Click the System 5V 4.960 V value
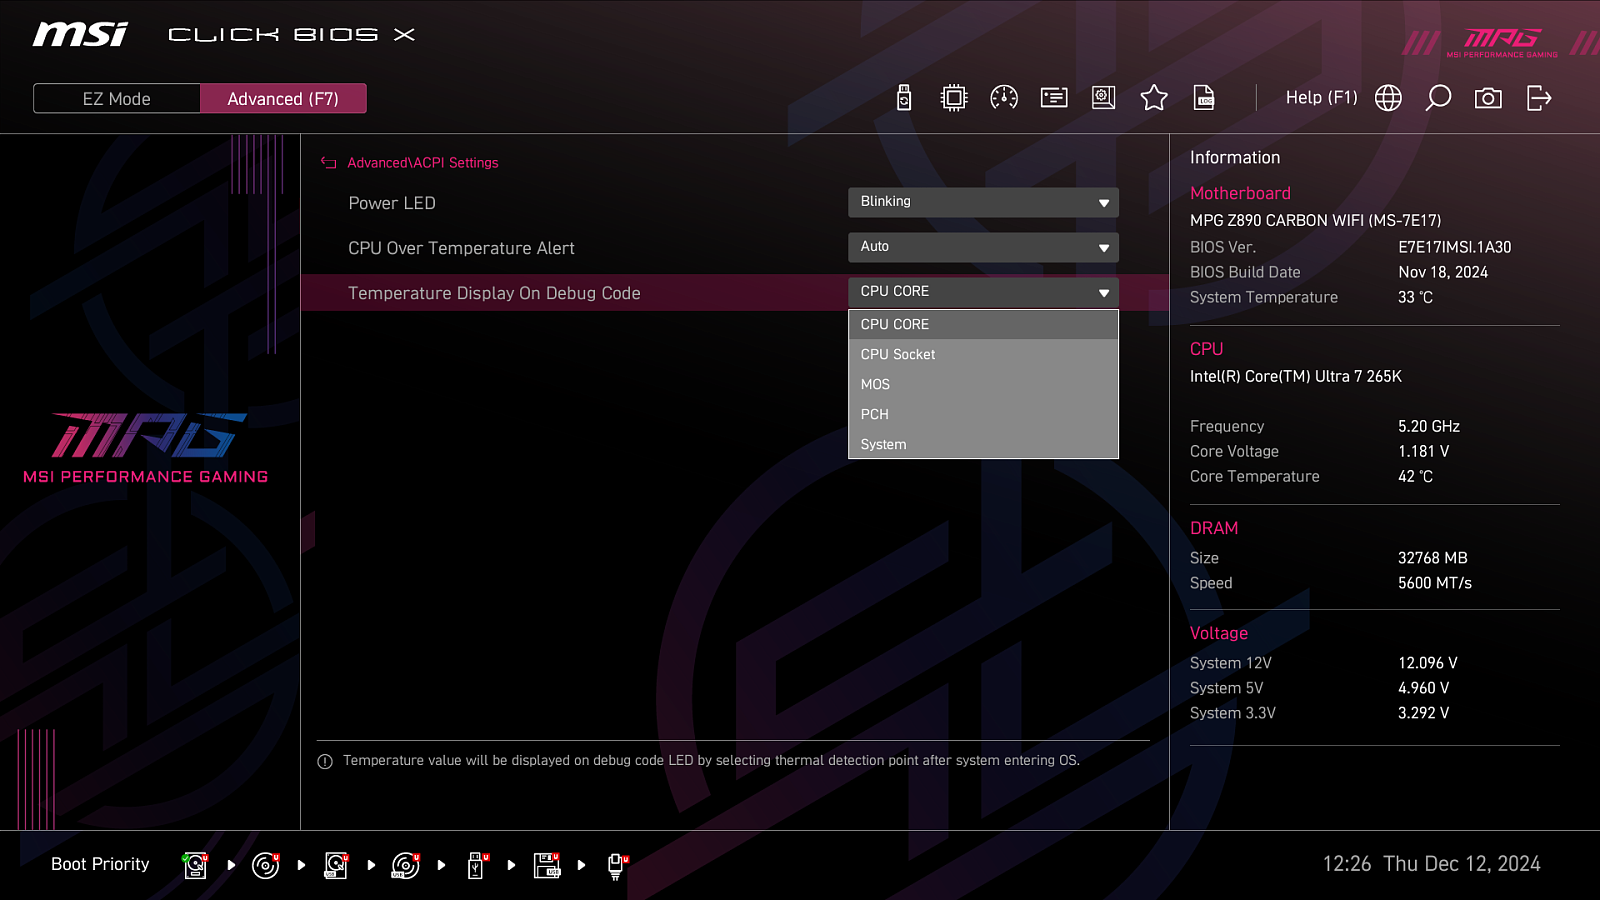 [1424, 688]
